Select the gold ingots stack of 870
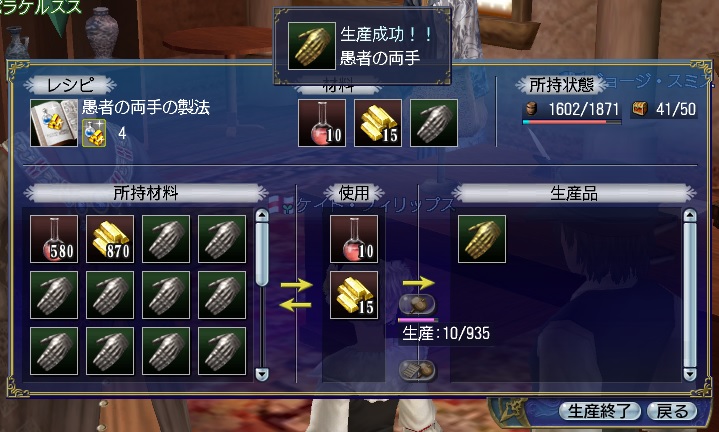The height and width of the screenshot is (432, 719). 110,239
